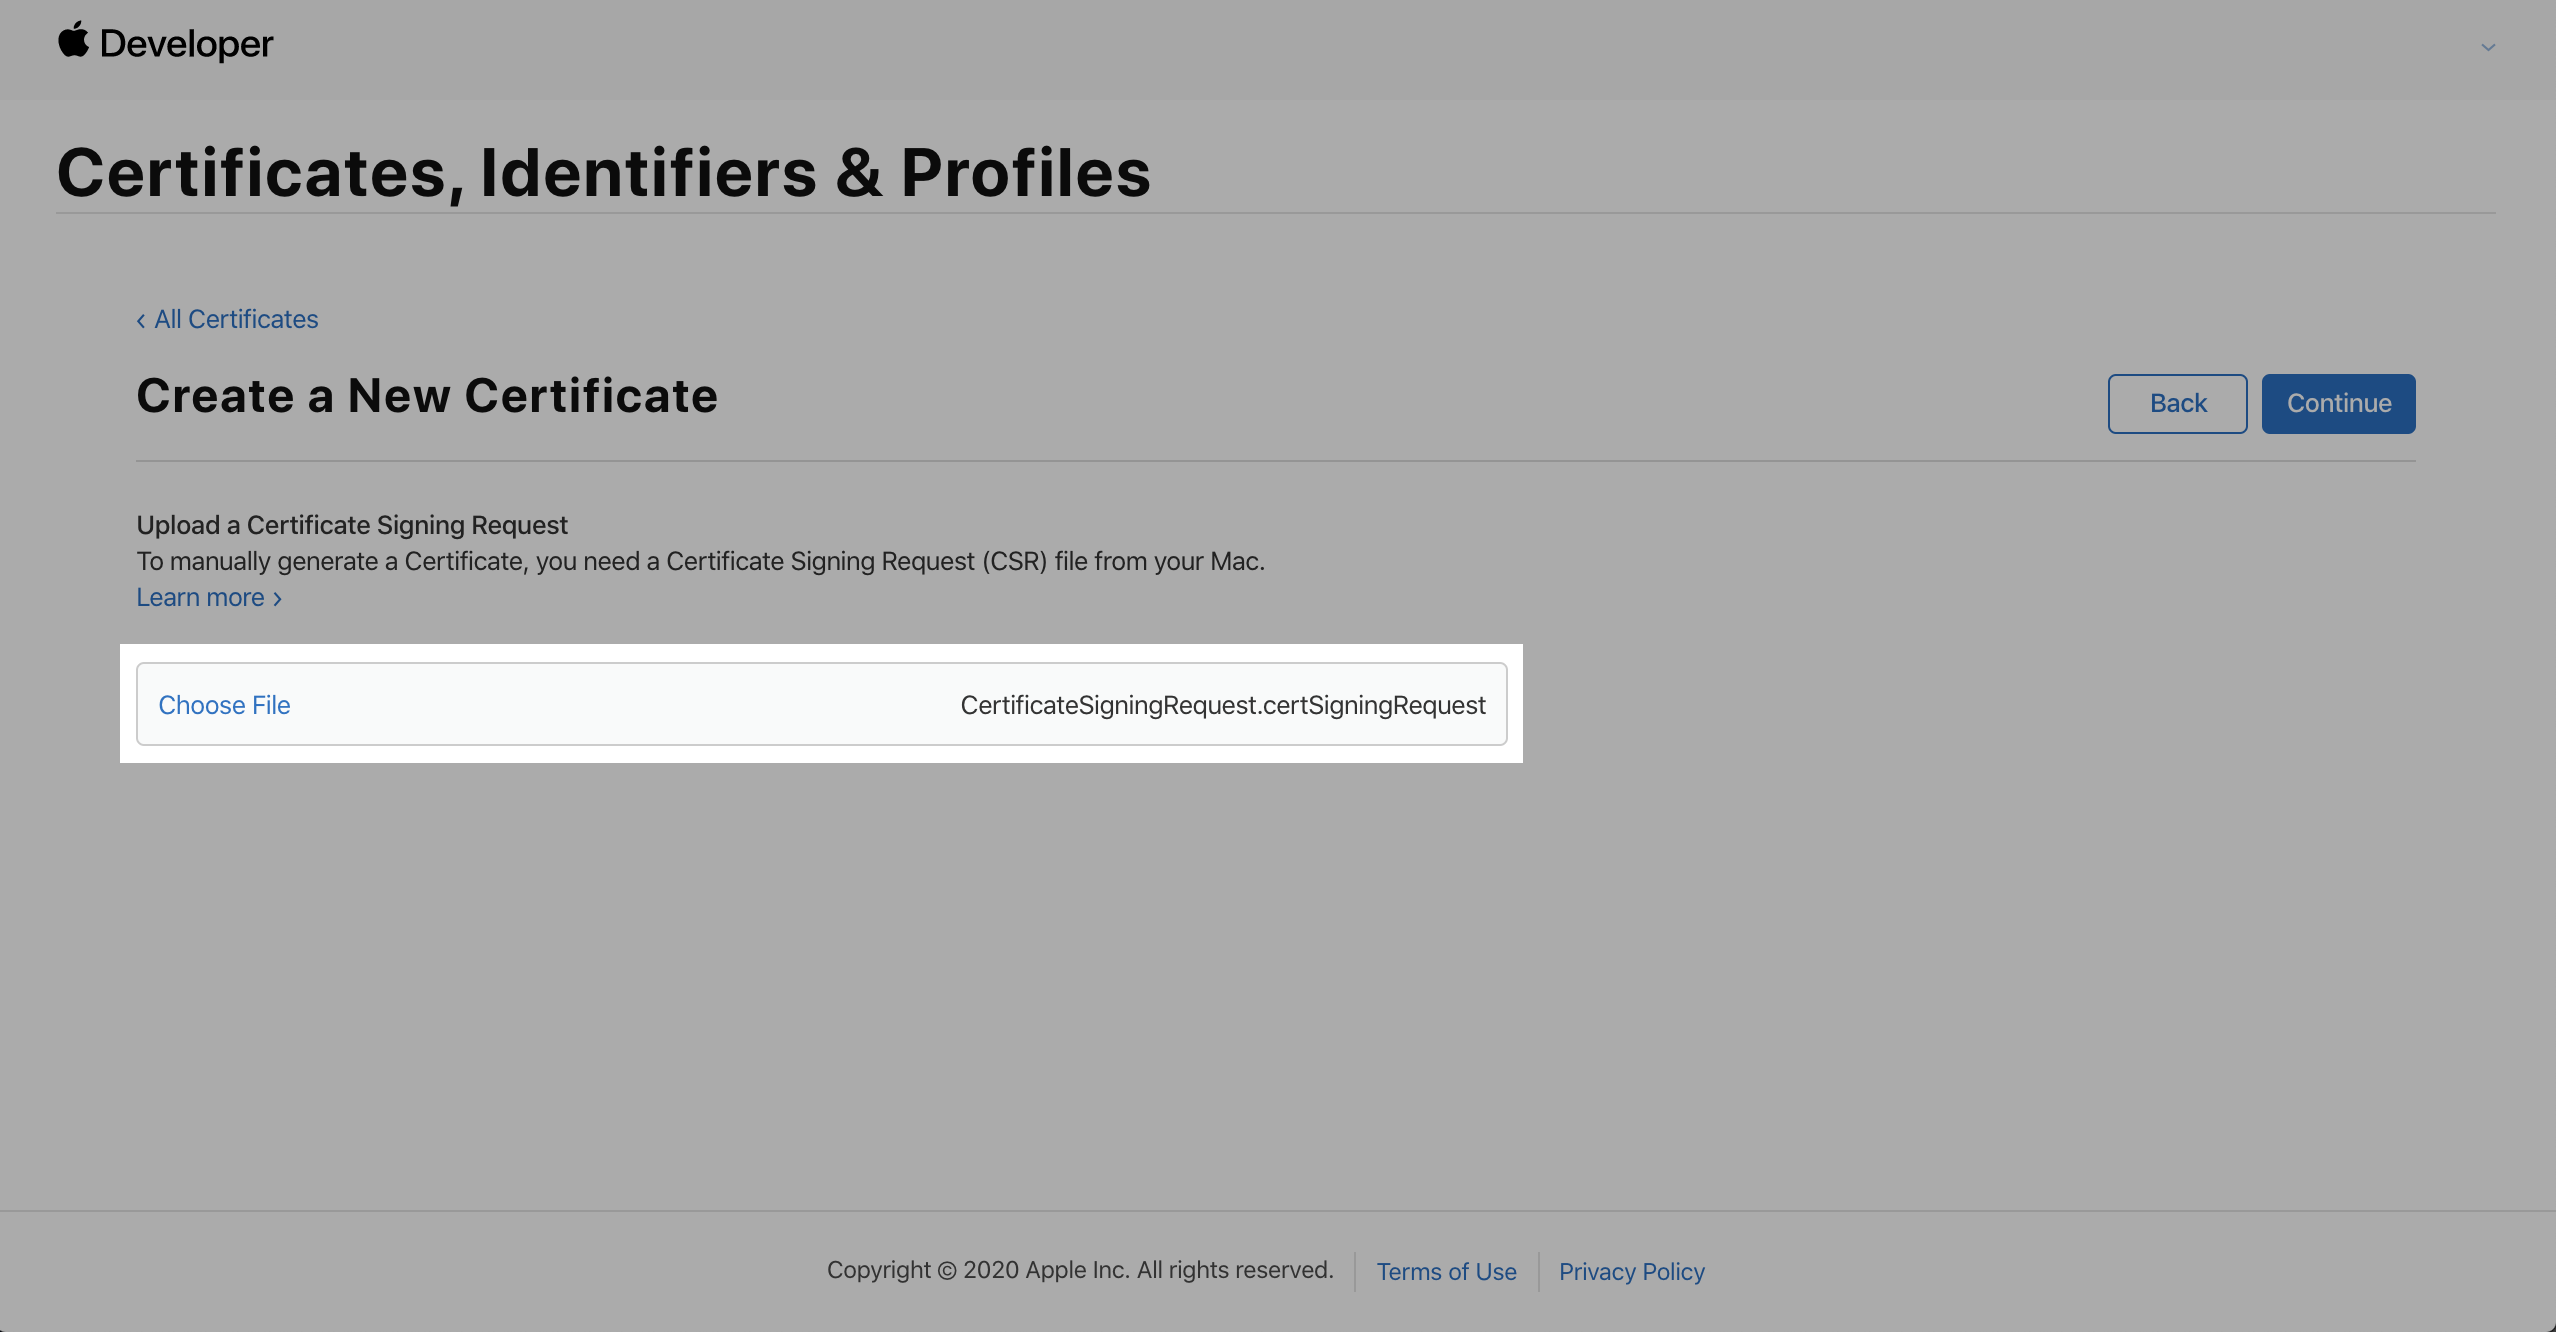
Task: Click the blank middle of file upload box
Action: point(620,705)
